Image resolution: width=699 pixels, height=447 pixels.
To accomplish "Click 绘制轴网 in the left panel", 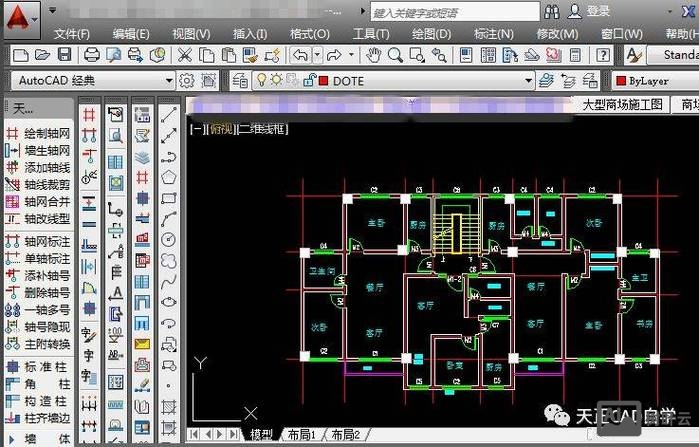I will click(x=46, y=133).
